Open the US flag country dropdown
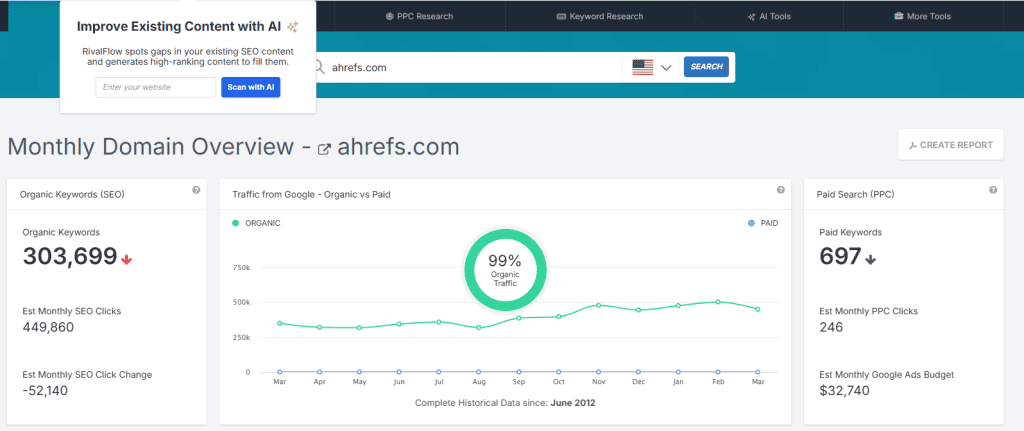The width and height of the screenshot is (1024, 431). (x=651, y=67)
